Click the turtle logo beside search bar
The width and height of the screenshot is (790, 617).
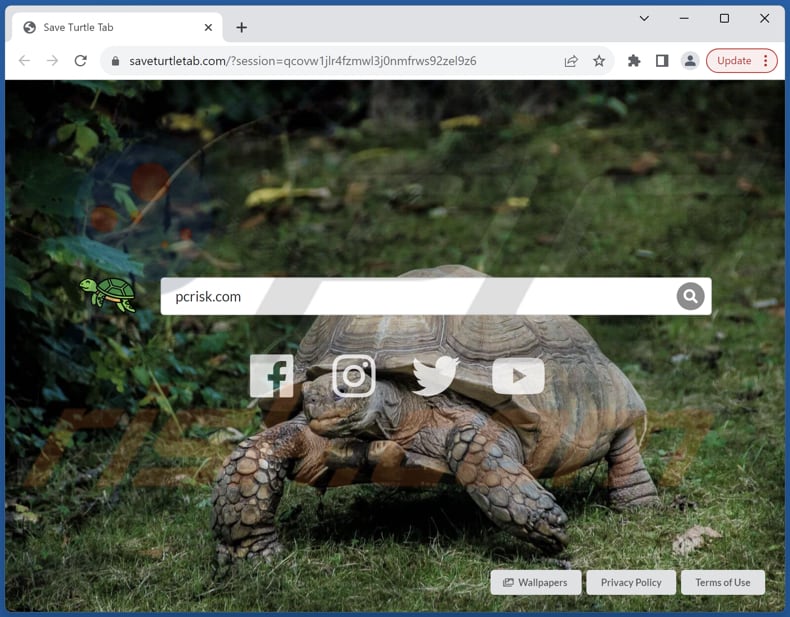[x=108, y=294]
